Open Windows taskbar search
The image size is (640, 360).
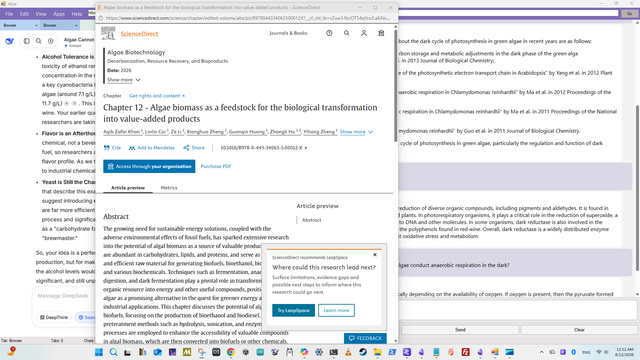tap(113, 352)
